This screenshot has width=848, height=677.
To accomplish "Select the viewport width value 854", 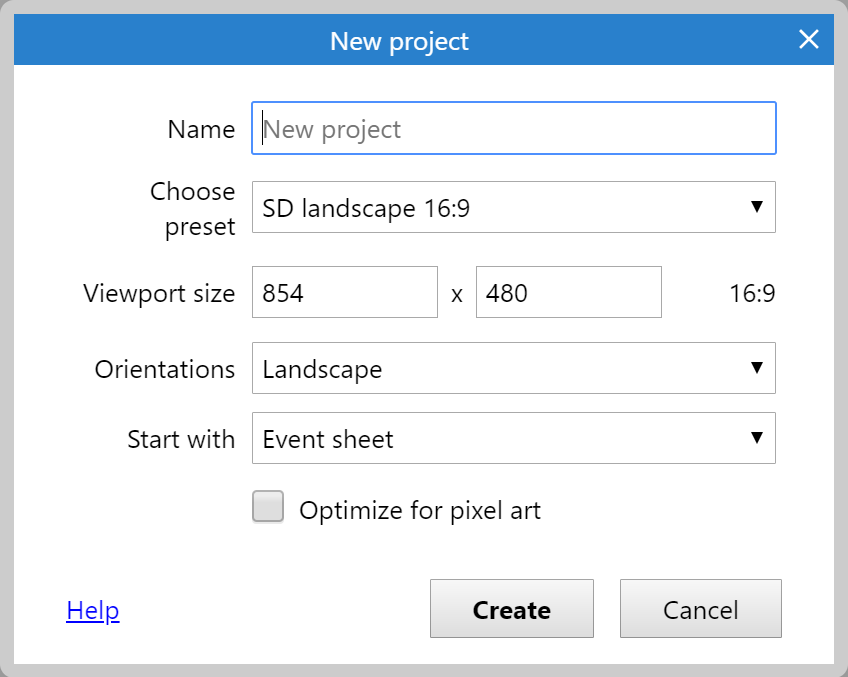I will (344, 292).
